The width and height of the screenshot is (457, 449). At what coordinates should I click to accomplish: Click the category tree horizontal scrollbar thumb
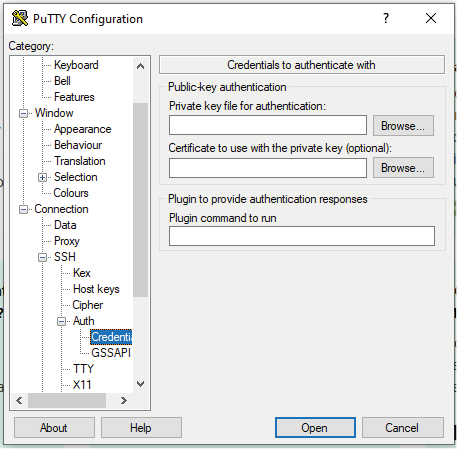(67, 400)
